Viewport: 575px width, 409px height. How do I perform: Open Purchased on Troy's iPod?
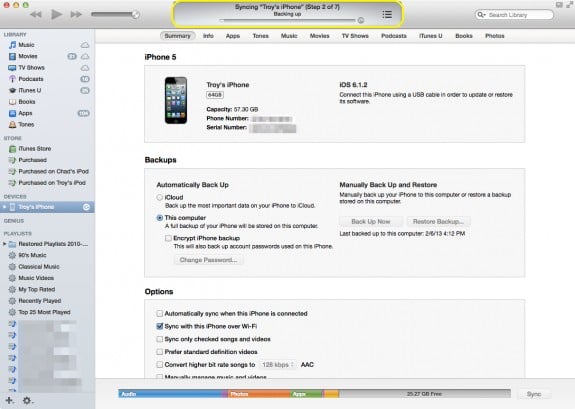pyautogui.click(x=52, y=183)
